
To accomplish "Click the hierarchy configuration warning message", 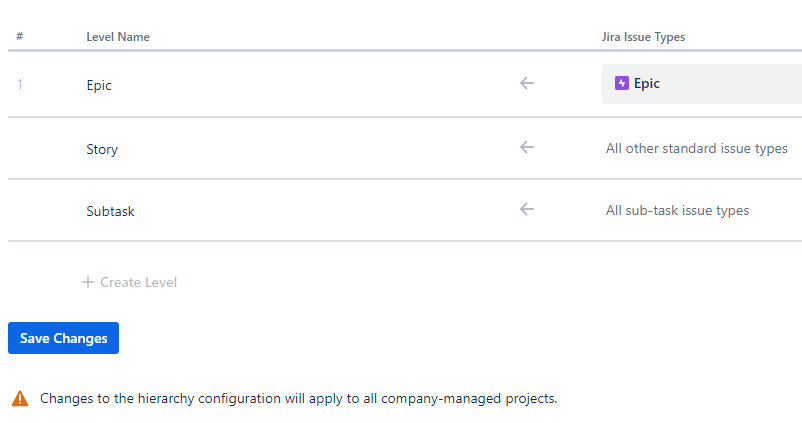I will (298, 399).
